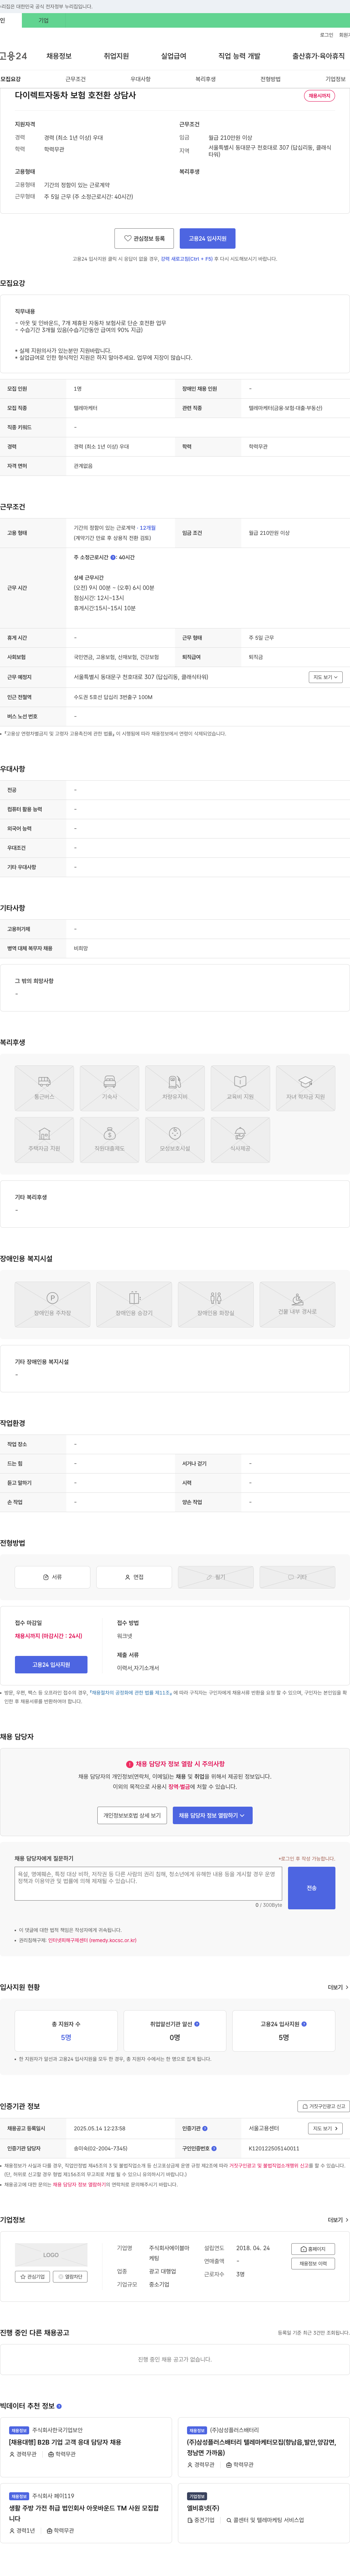Image resolution: width=350 pixels, height=2576 pixels.
Task: Click info icon beside 취업알선기관 알선
Action: 197,2024
